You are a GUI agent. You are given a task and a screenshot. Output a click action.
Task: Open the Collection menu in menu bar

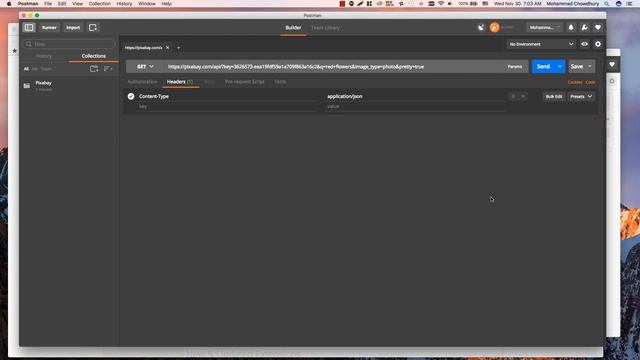(x=100, y=4)
